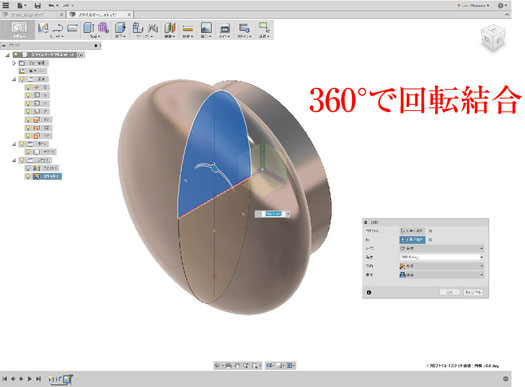Open the type dropdown in the Revolve dialog

442,248
